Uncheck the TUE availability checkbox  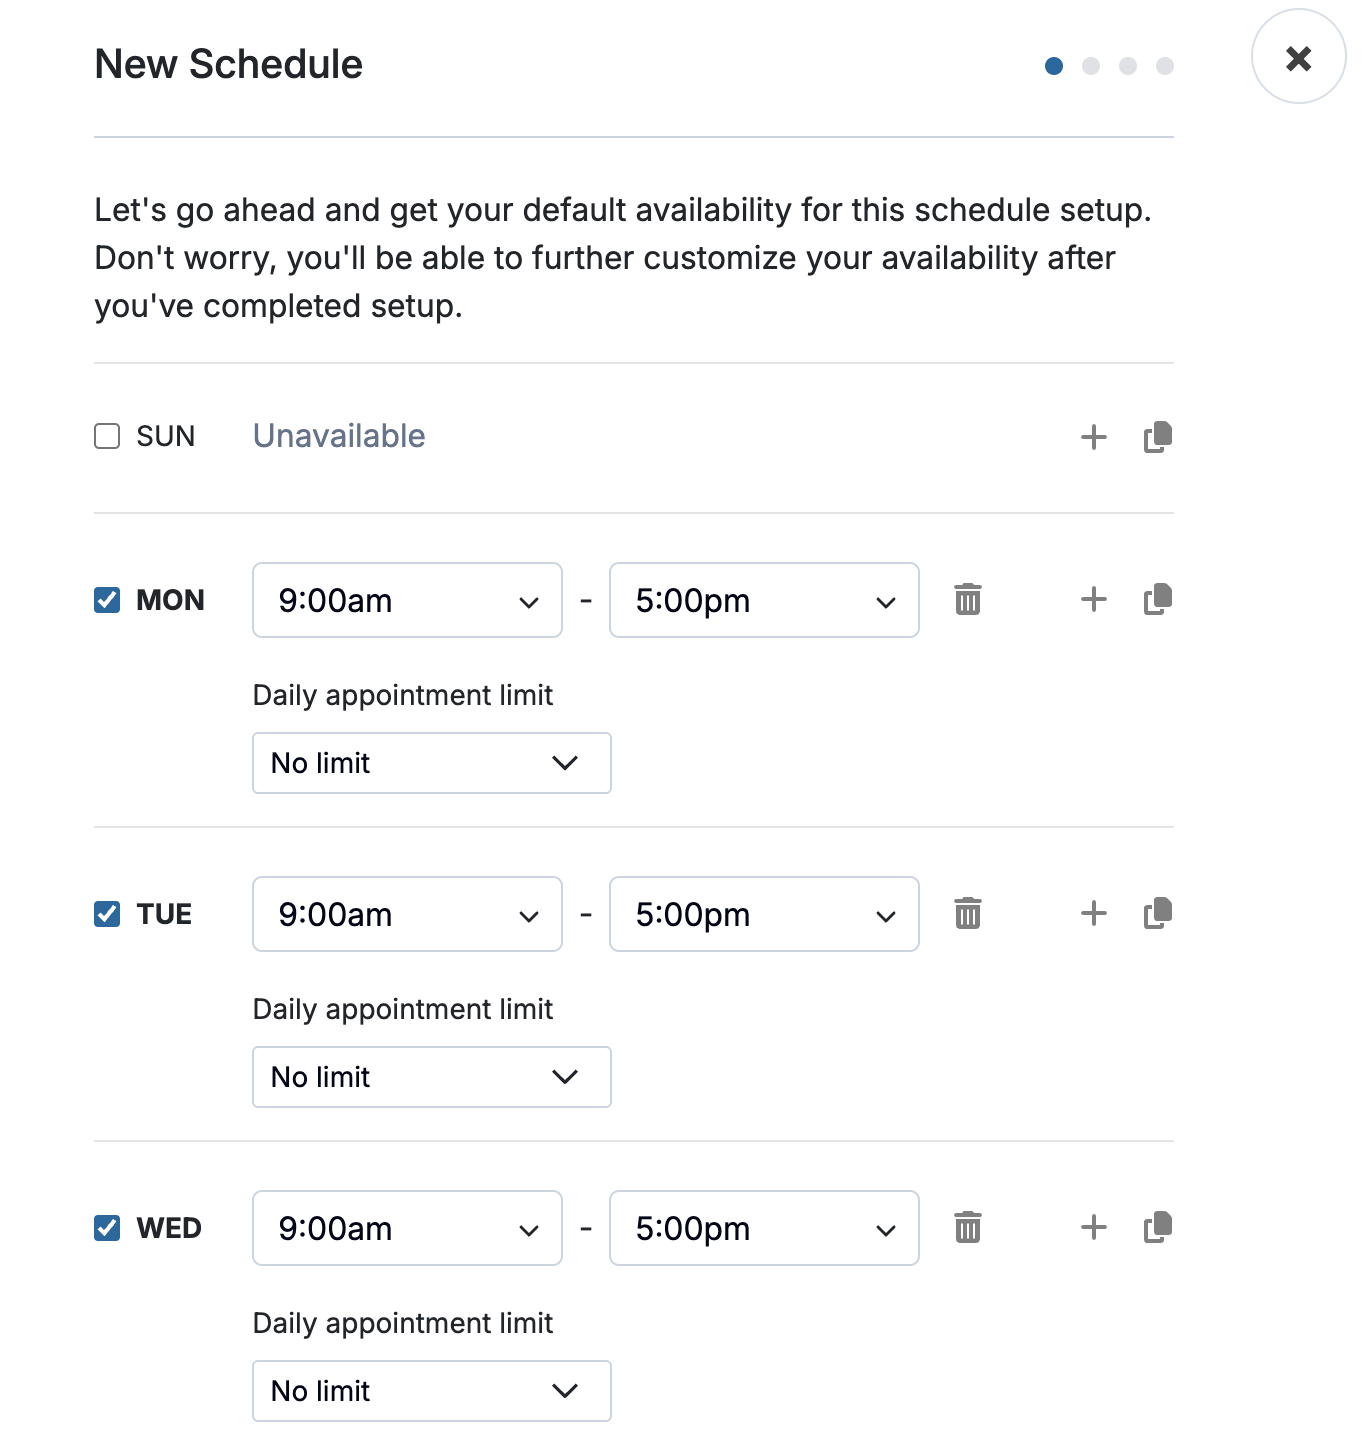point(107,914)
